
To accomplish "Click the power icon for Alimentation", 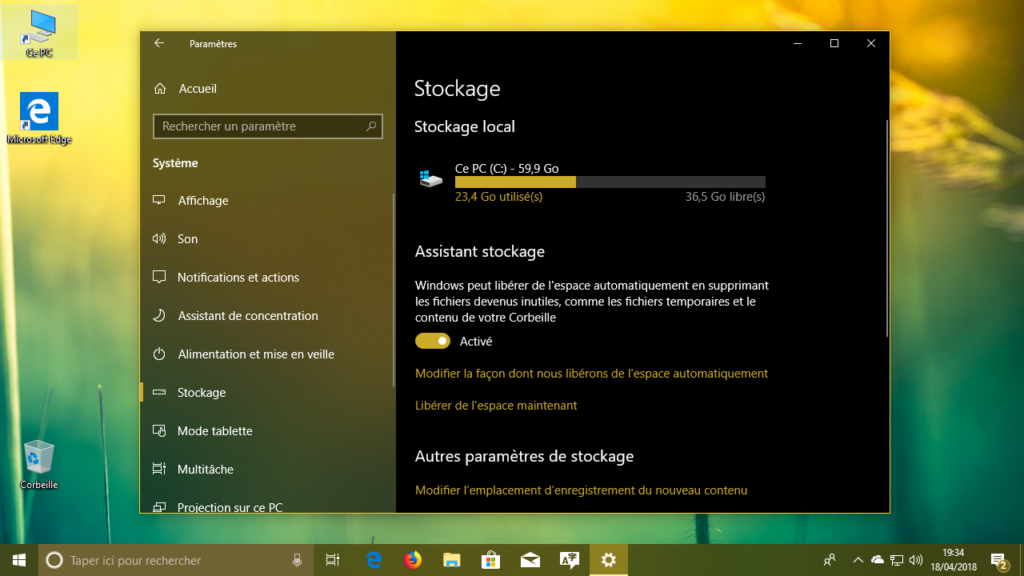I will [159, 354].
